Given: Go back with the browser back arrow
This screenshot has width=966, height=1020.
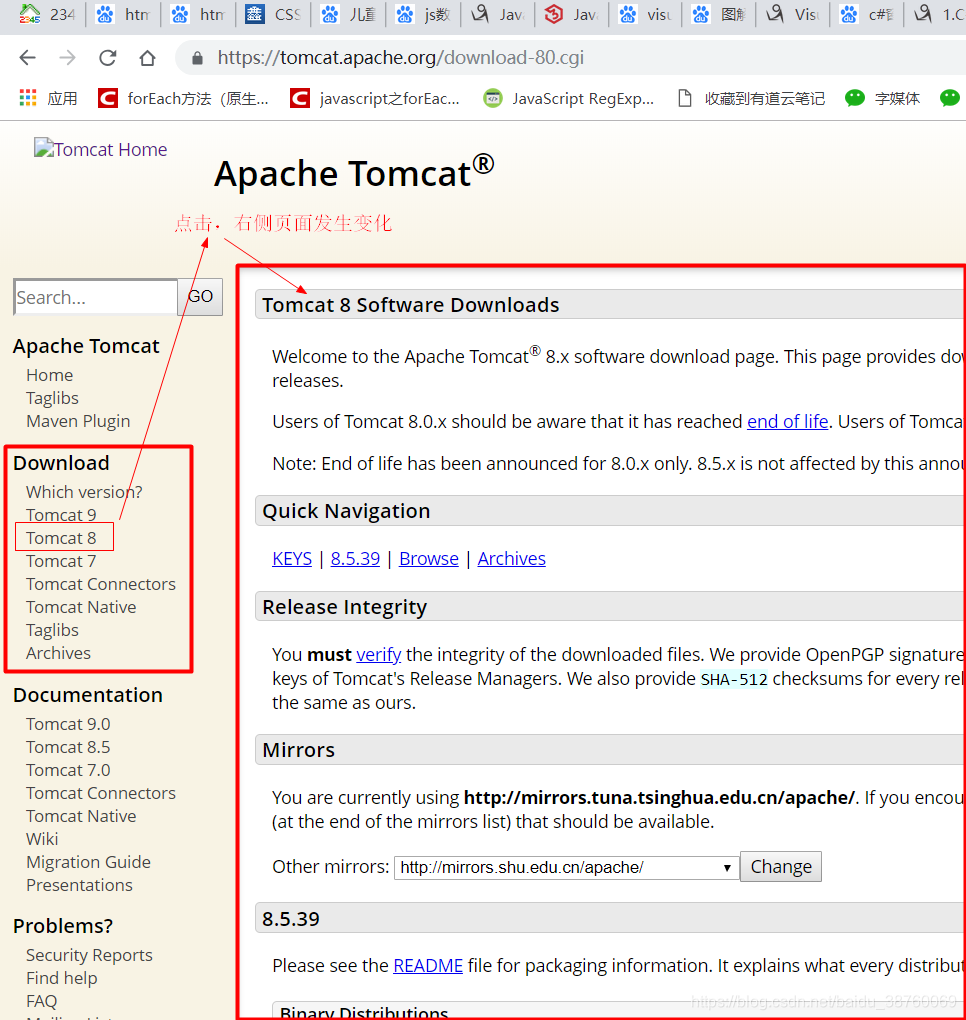Looking at the screenshot, I should [x=27, y=58].
